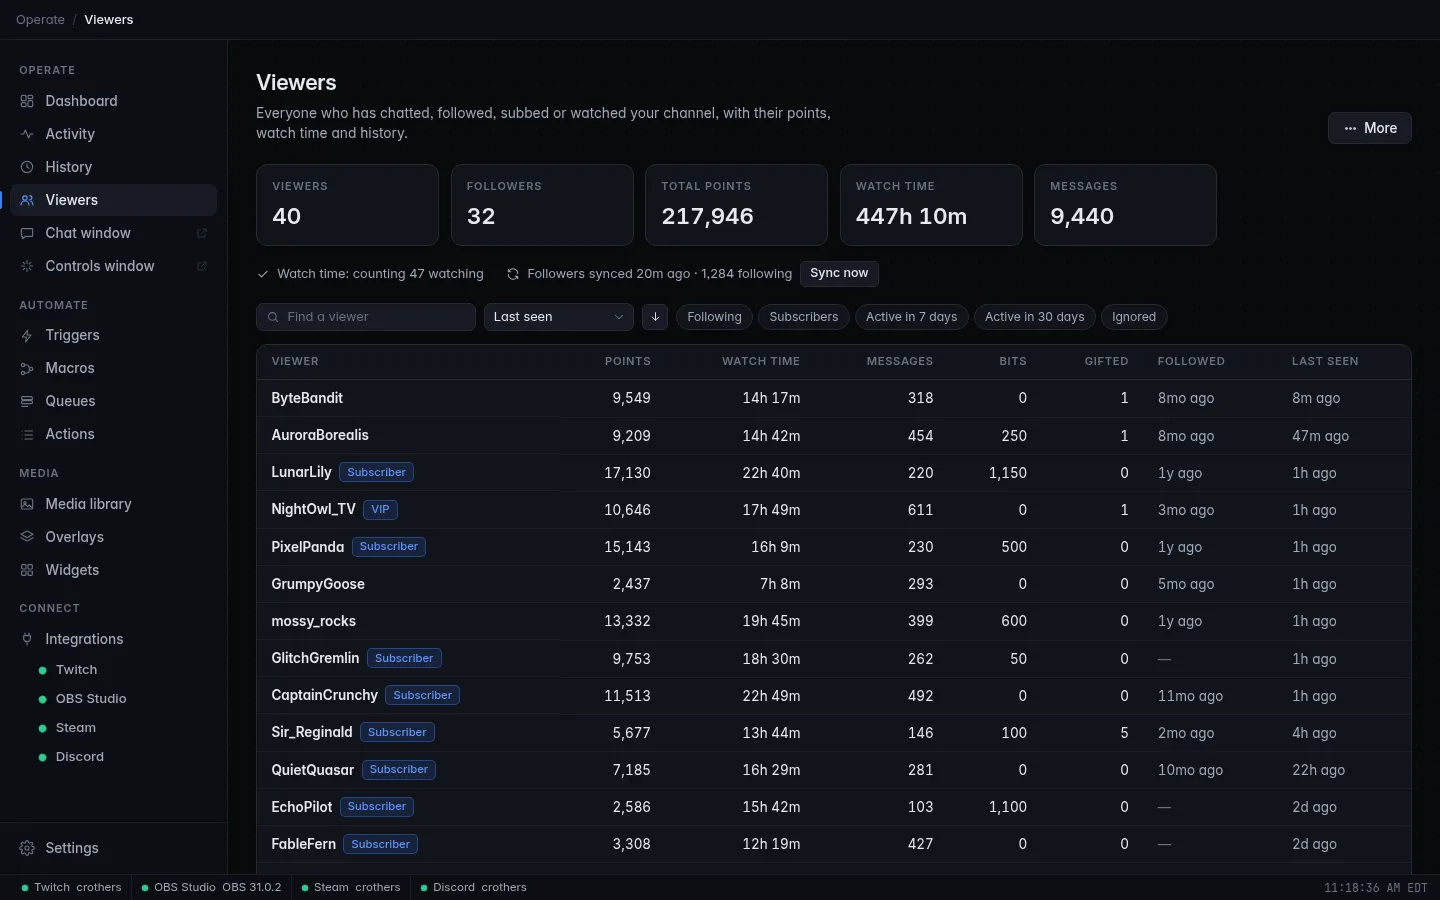1440x900 pixels.
Task: Click the Triggers lightning icon
Action: click(27, 335)
